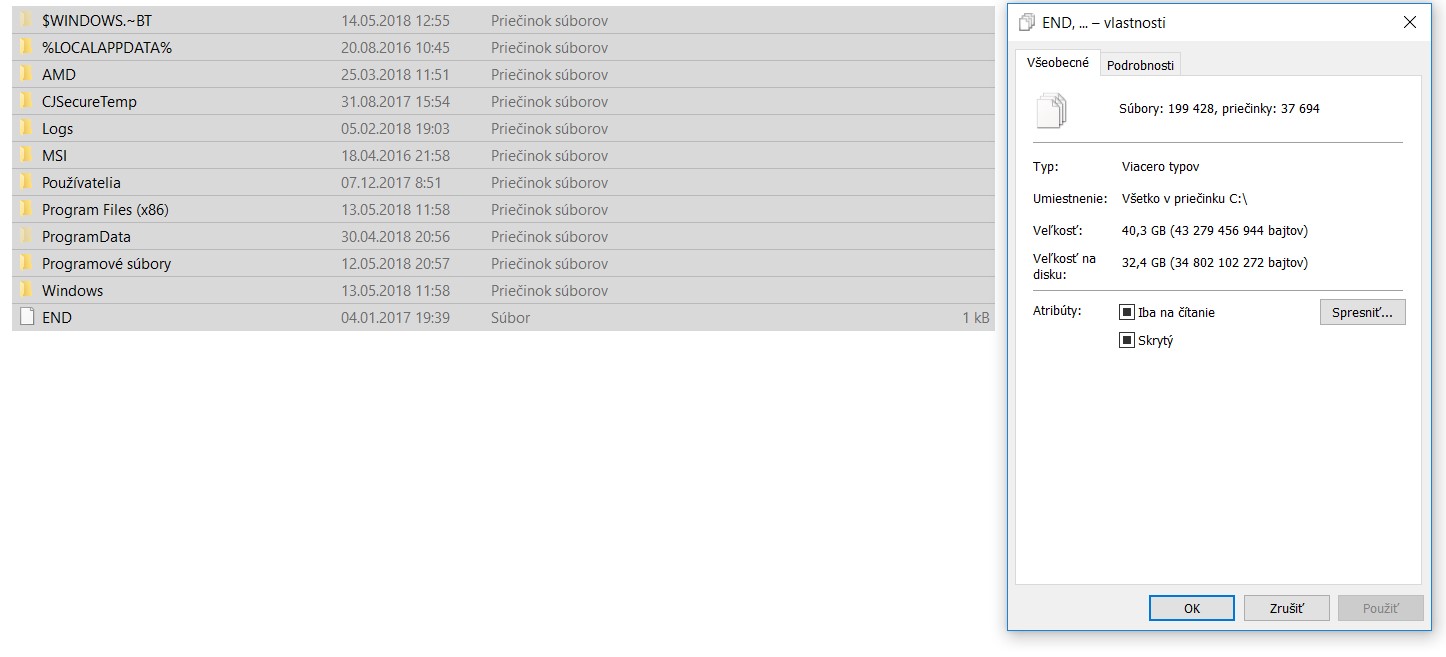Click the $WINDOWS.~BT folder icon
1446x657 pixels.
tap(27, 21)
